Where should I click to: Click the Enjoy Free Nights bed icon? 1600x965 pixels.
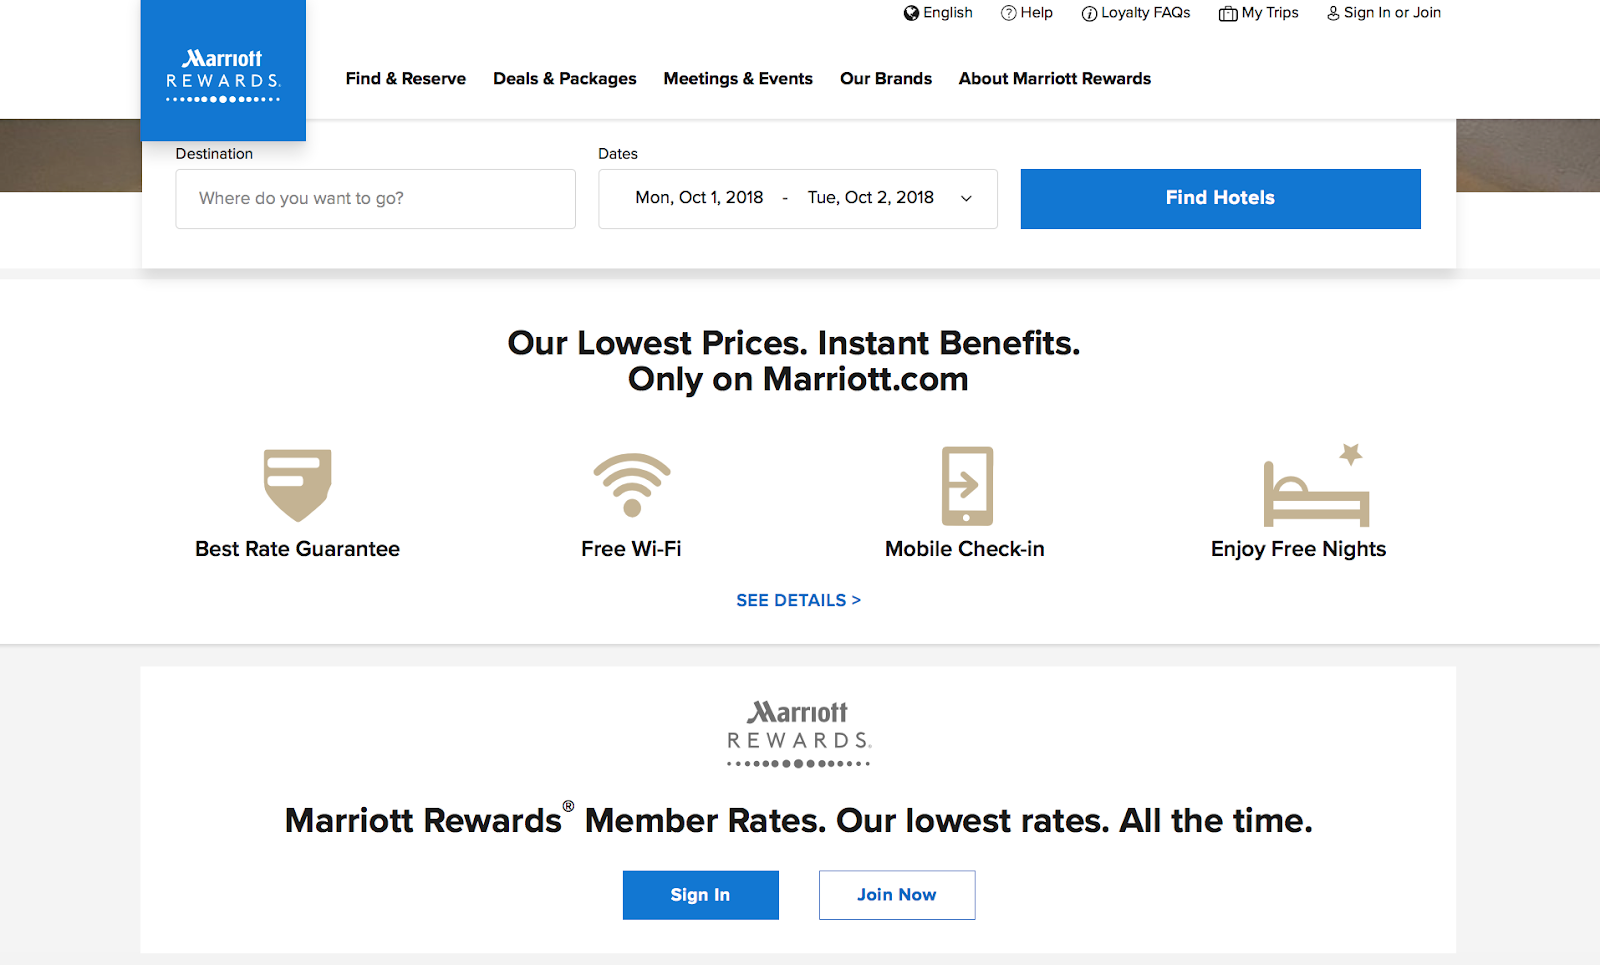click(x=1316, y=485)
